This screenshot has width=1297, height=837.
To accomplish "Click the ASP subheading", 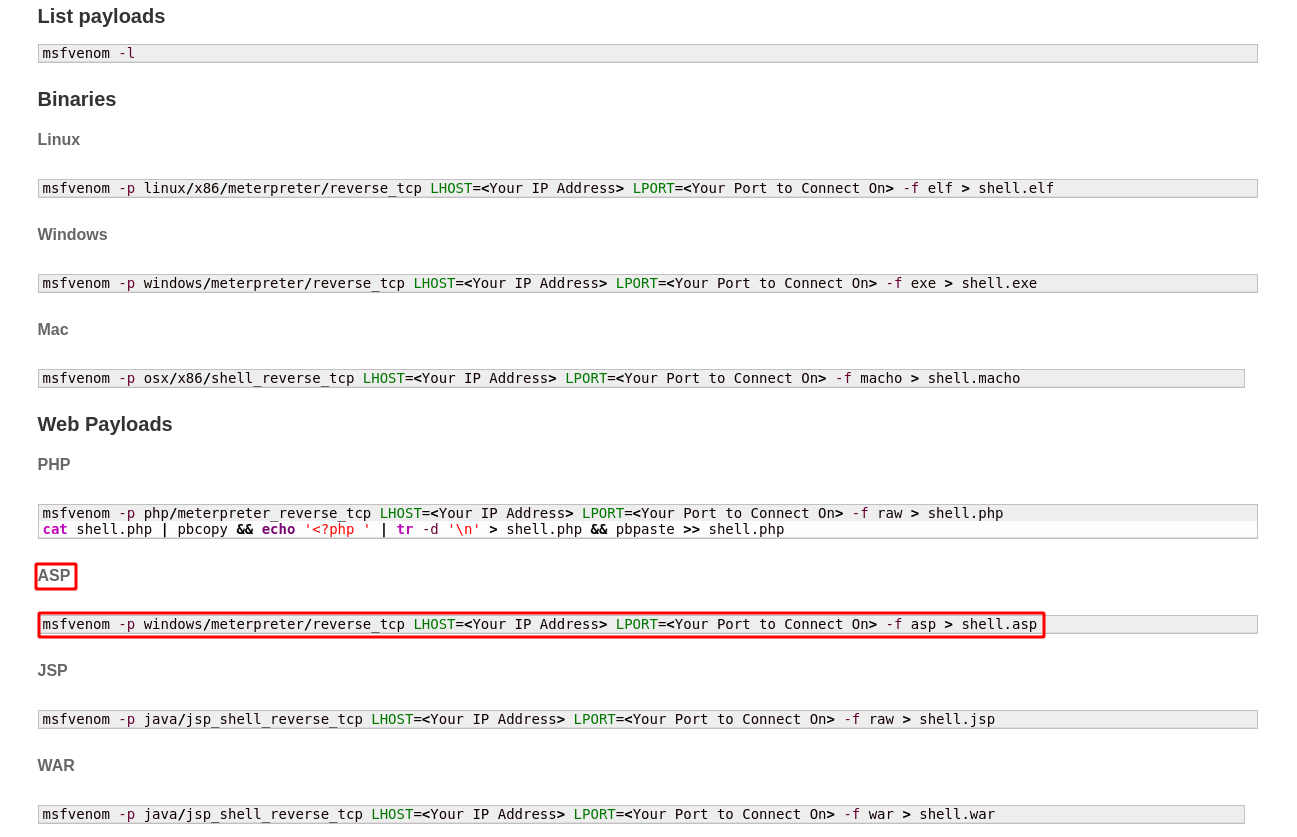I will [x=54, y=576].
